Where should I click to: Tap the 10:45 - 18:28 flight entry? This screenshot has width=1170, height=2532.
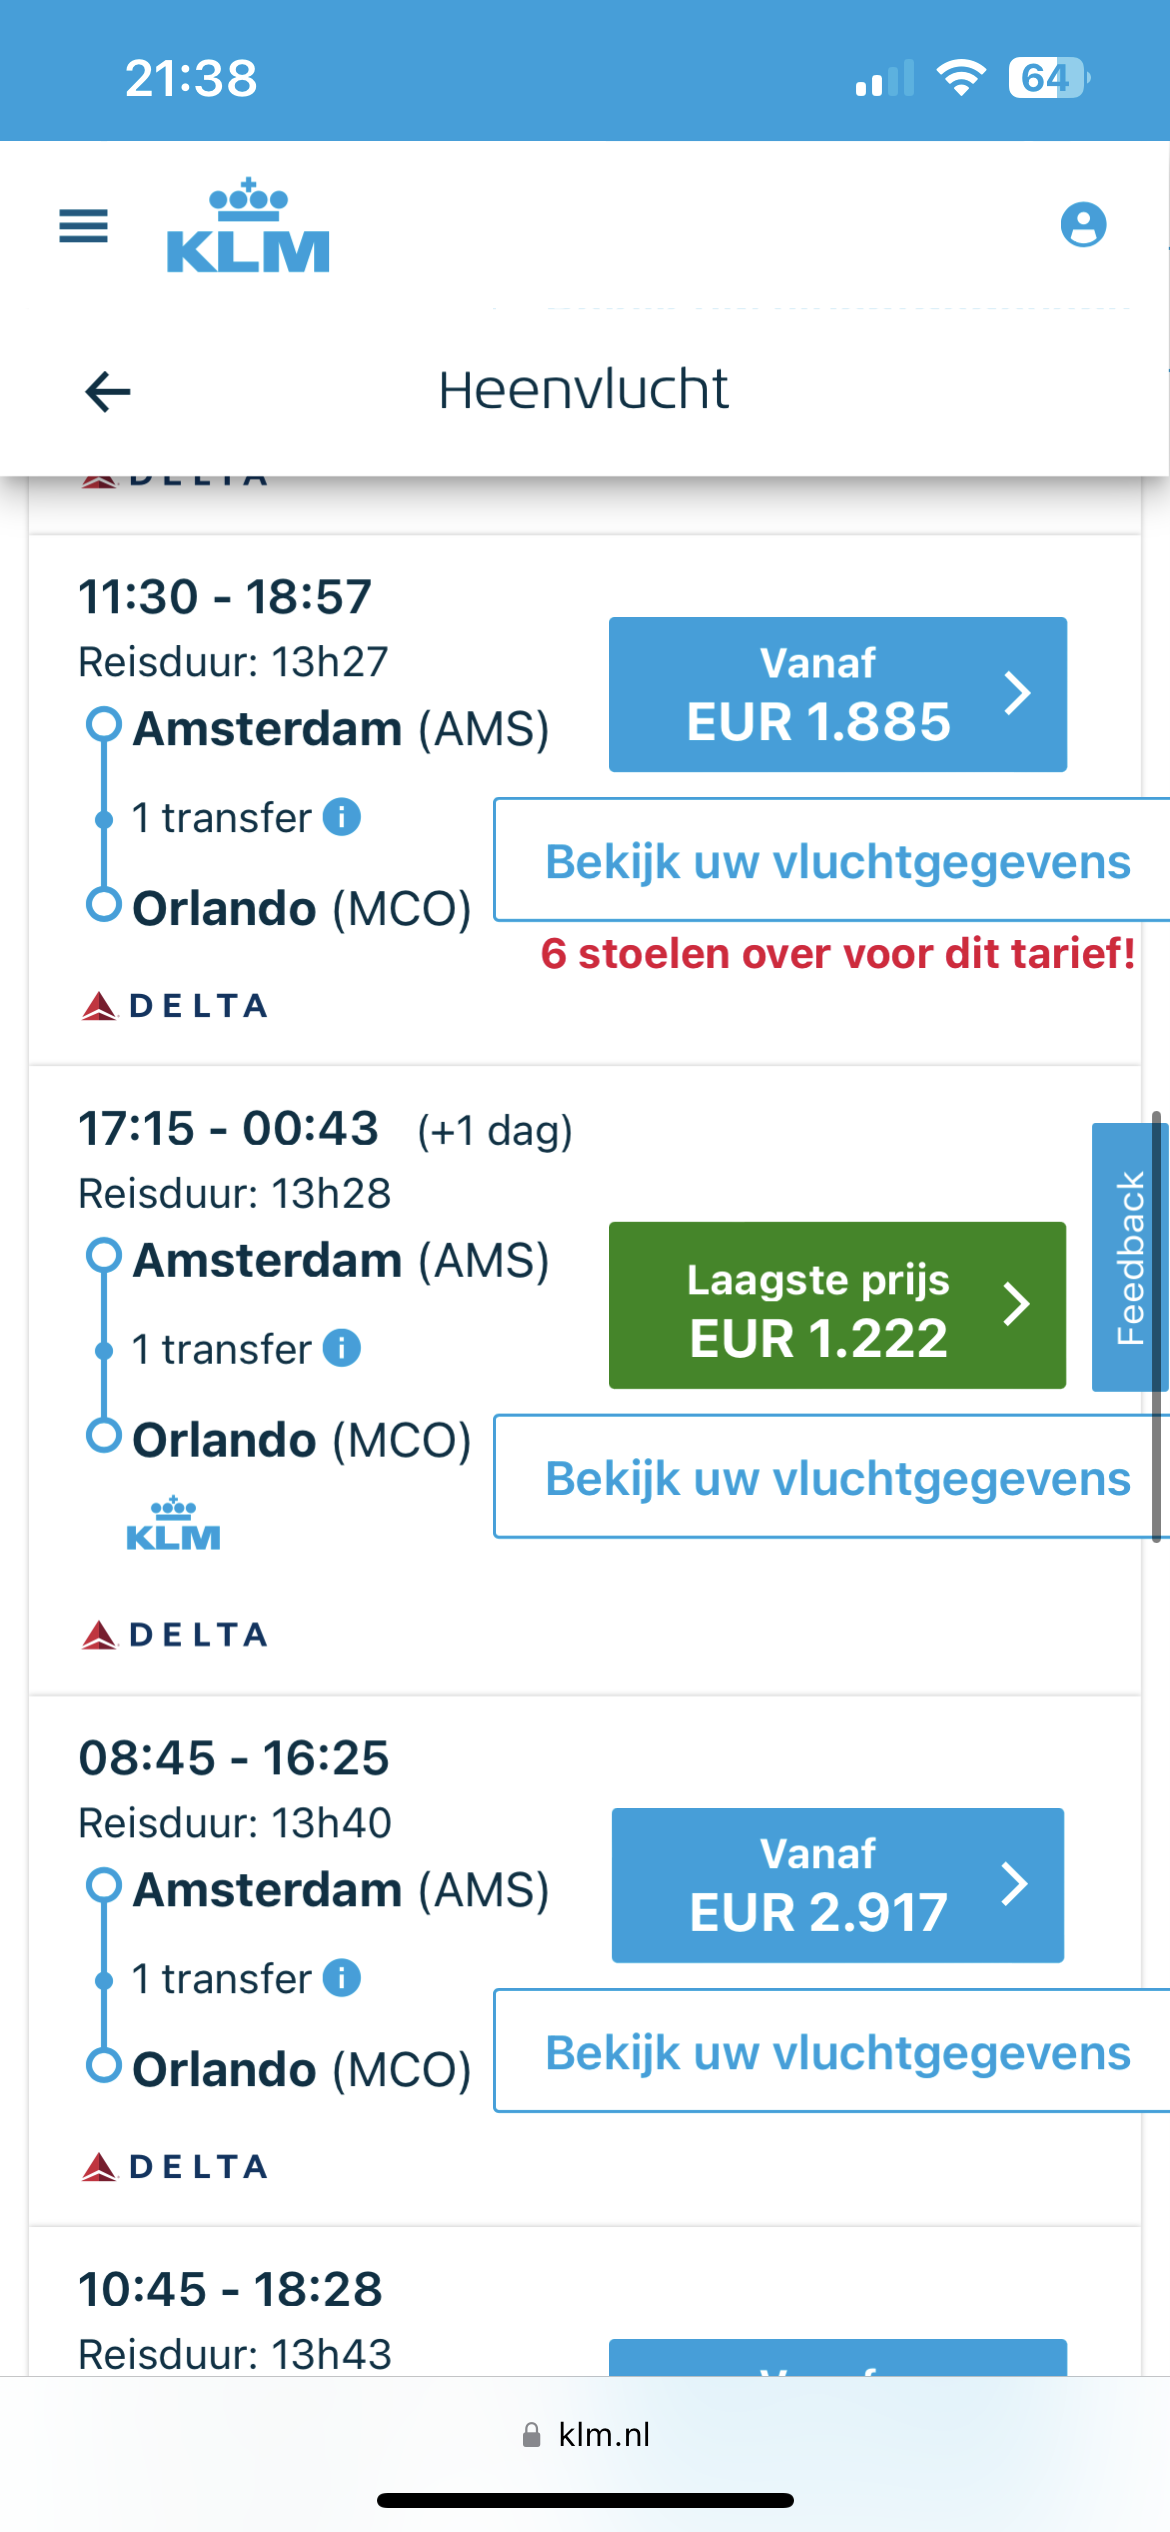(232, 2290)
